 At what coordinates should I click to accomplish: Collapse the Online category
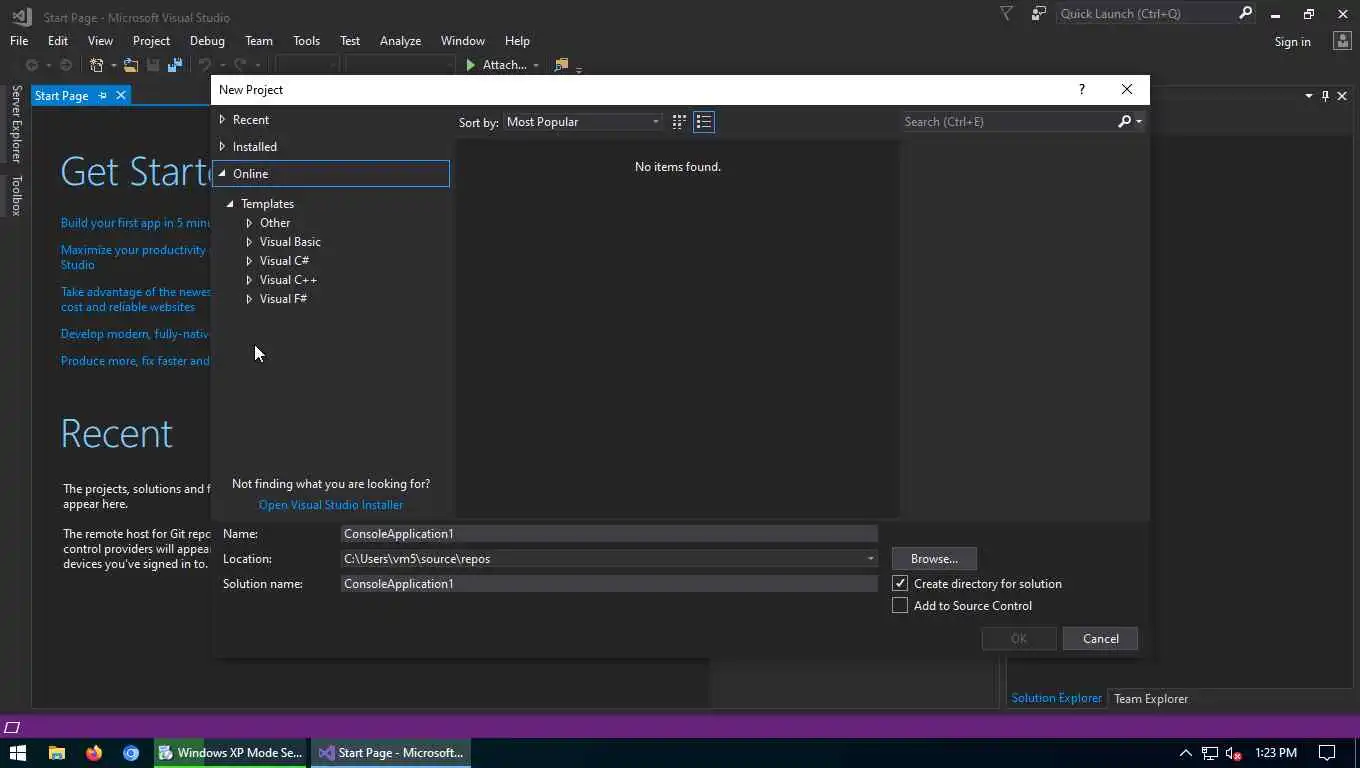pos(222,174)
